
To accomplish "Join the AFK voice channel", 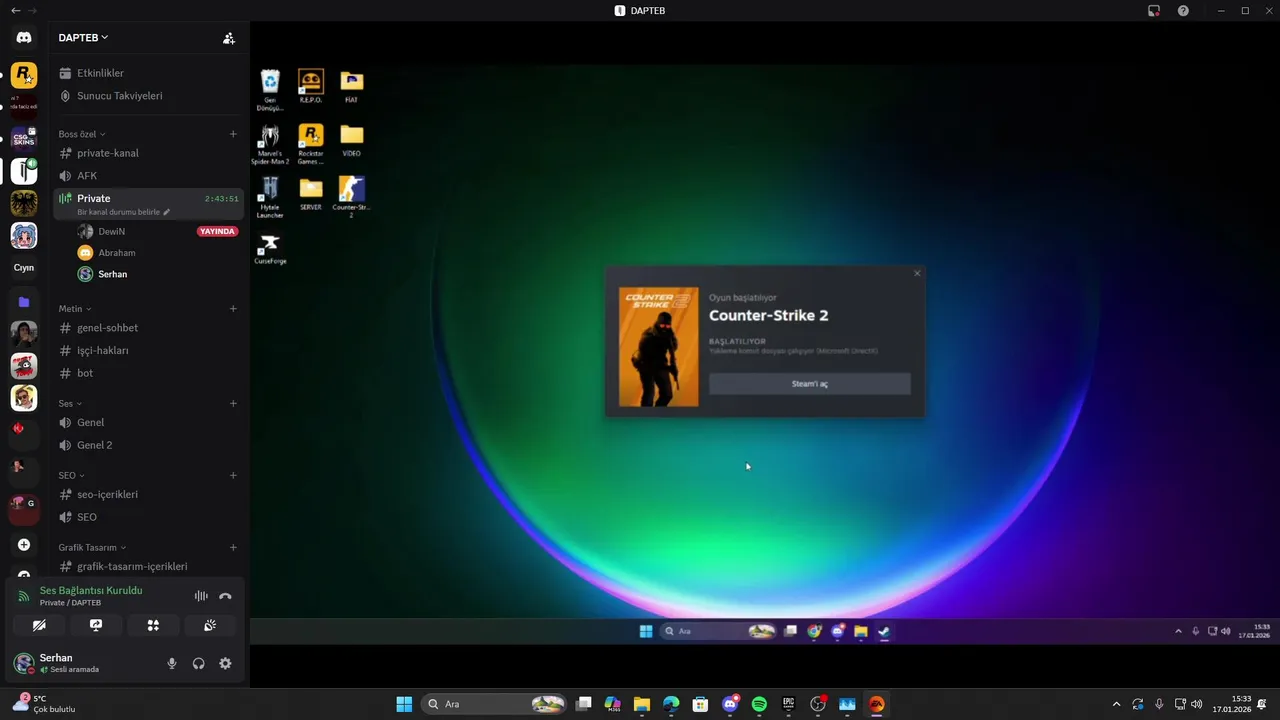I will [148, 176].
